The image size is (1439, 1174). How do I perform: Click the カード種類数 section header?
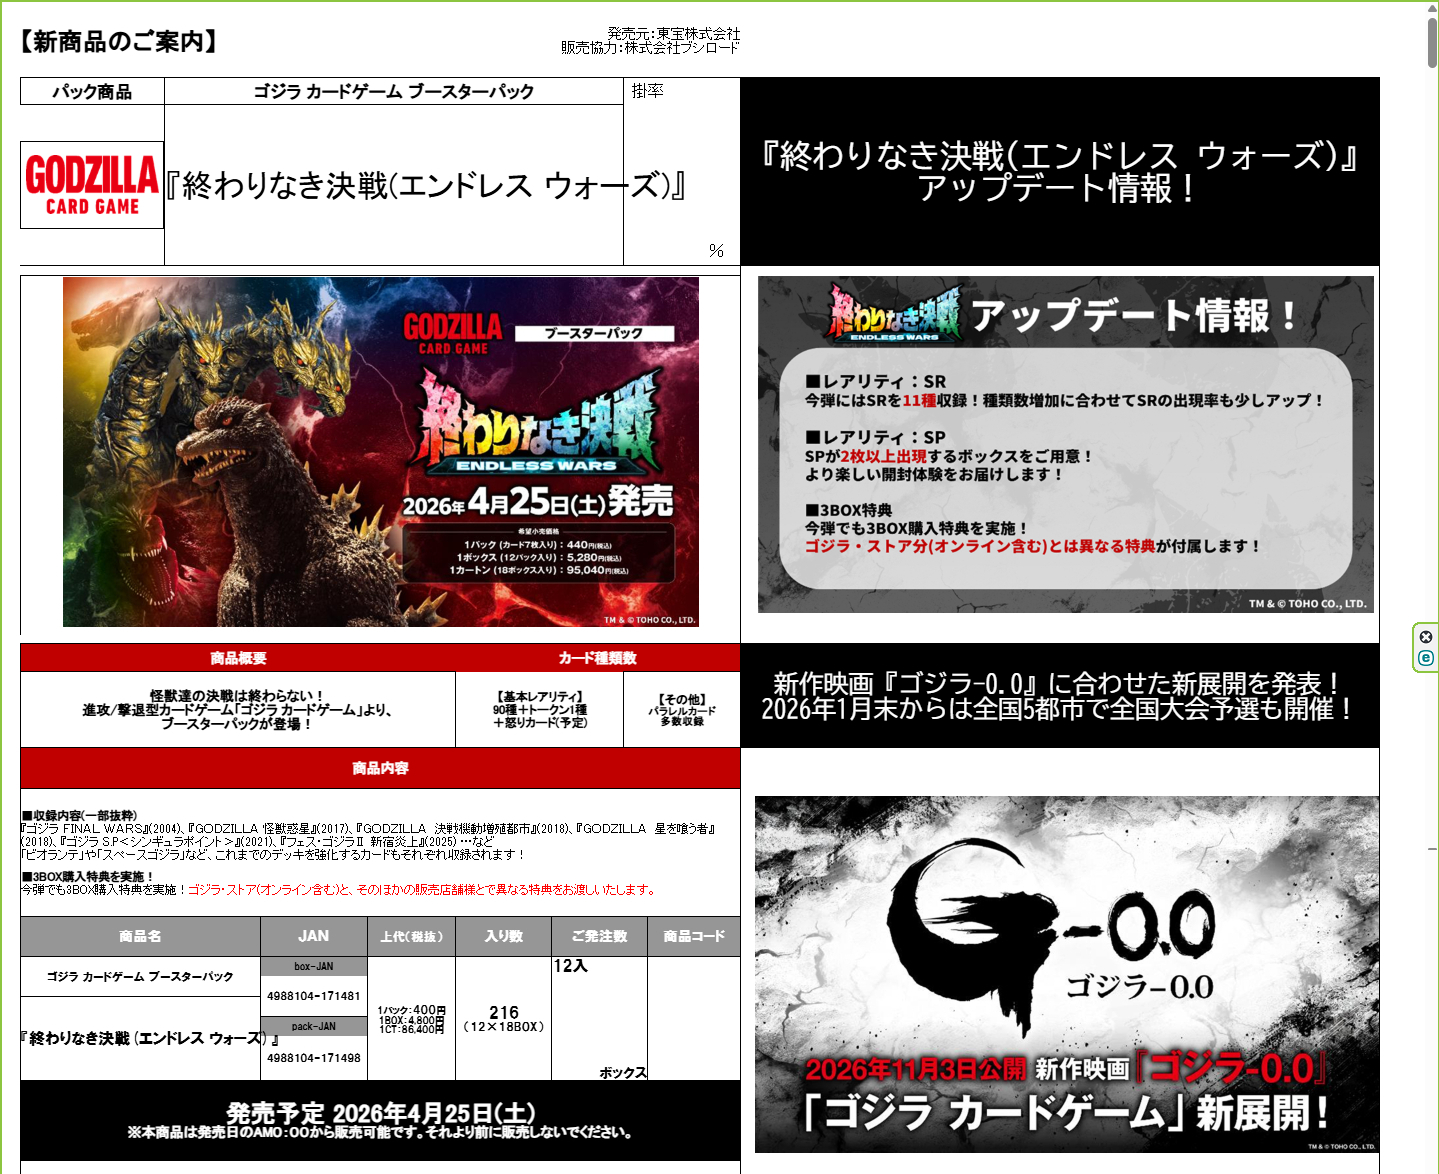[597, 658]
